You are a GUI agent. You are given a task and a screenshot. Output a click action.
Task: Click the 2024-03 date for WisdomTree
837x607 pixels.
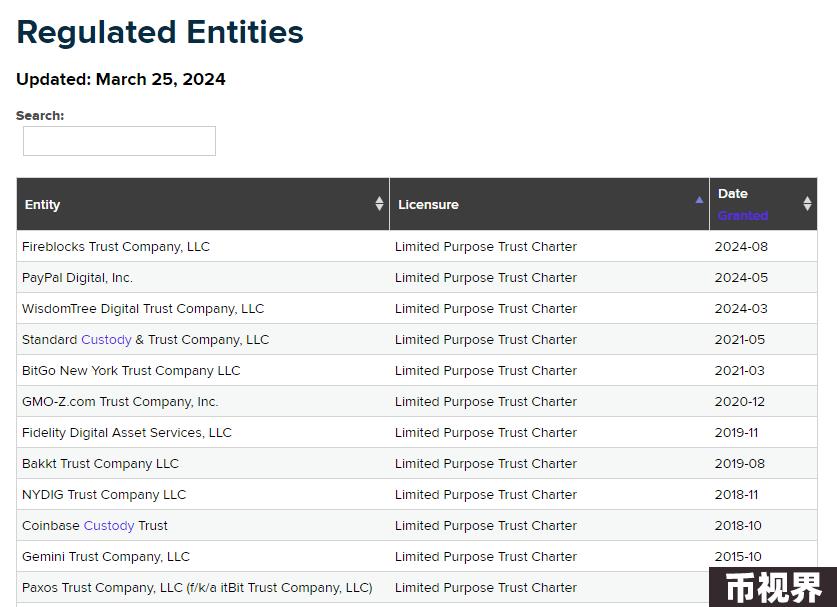(741, 309)
